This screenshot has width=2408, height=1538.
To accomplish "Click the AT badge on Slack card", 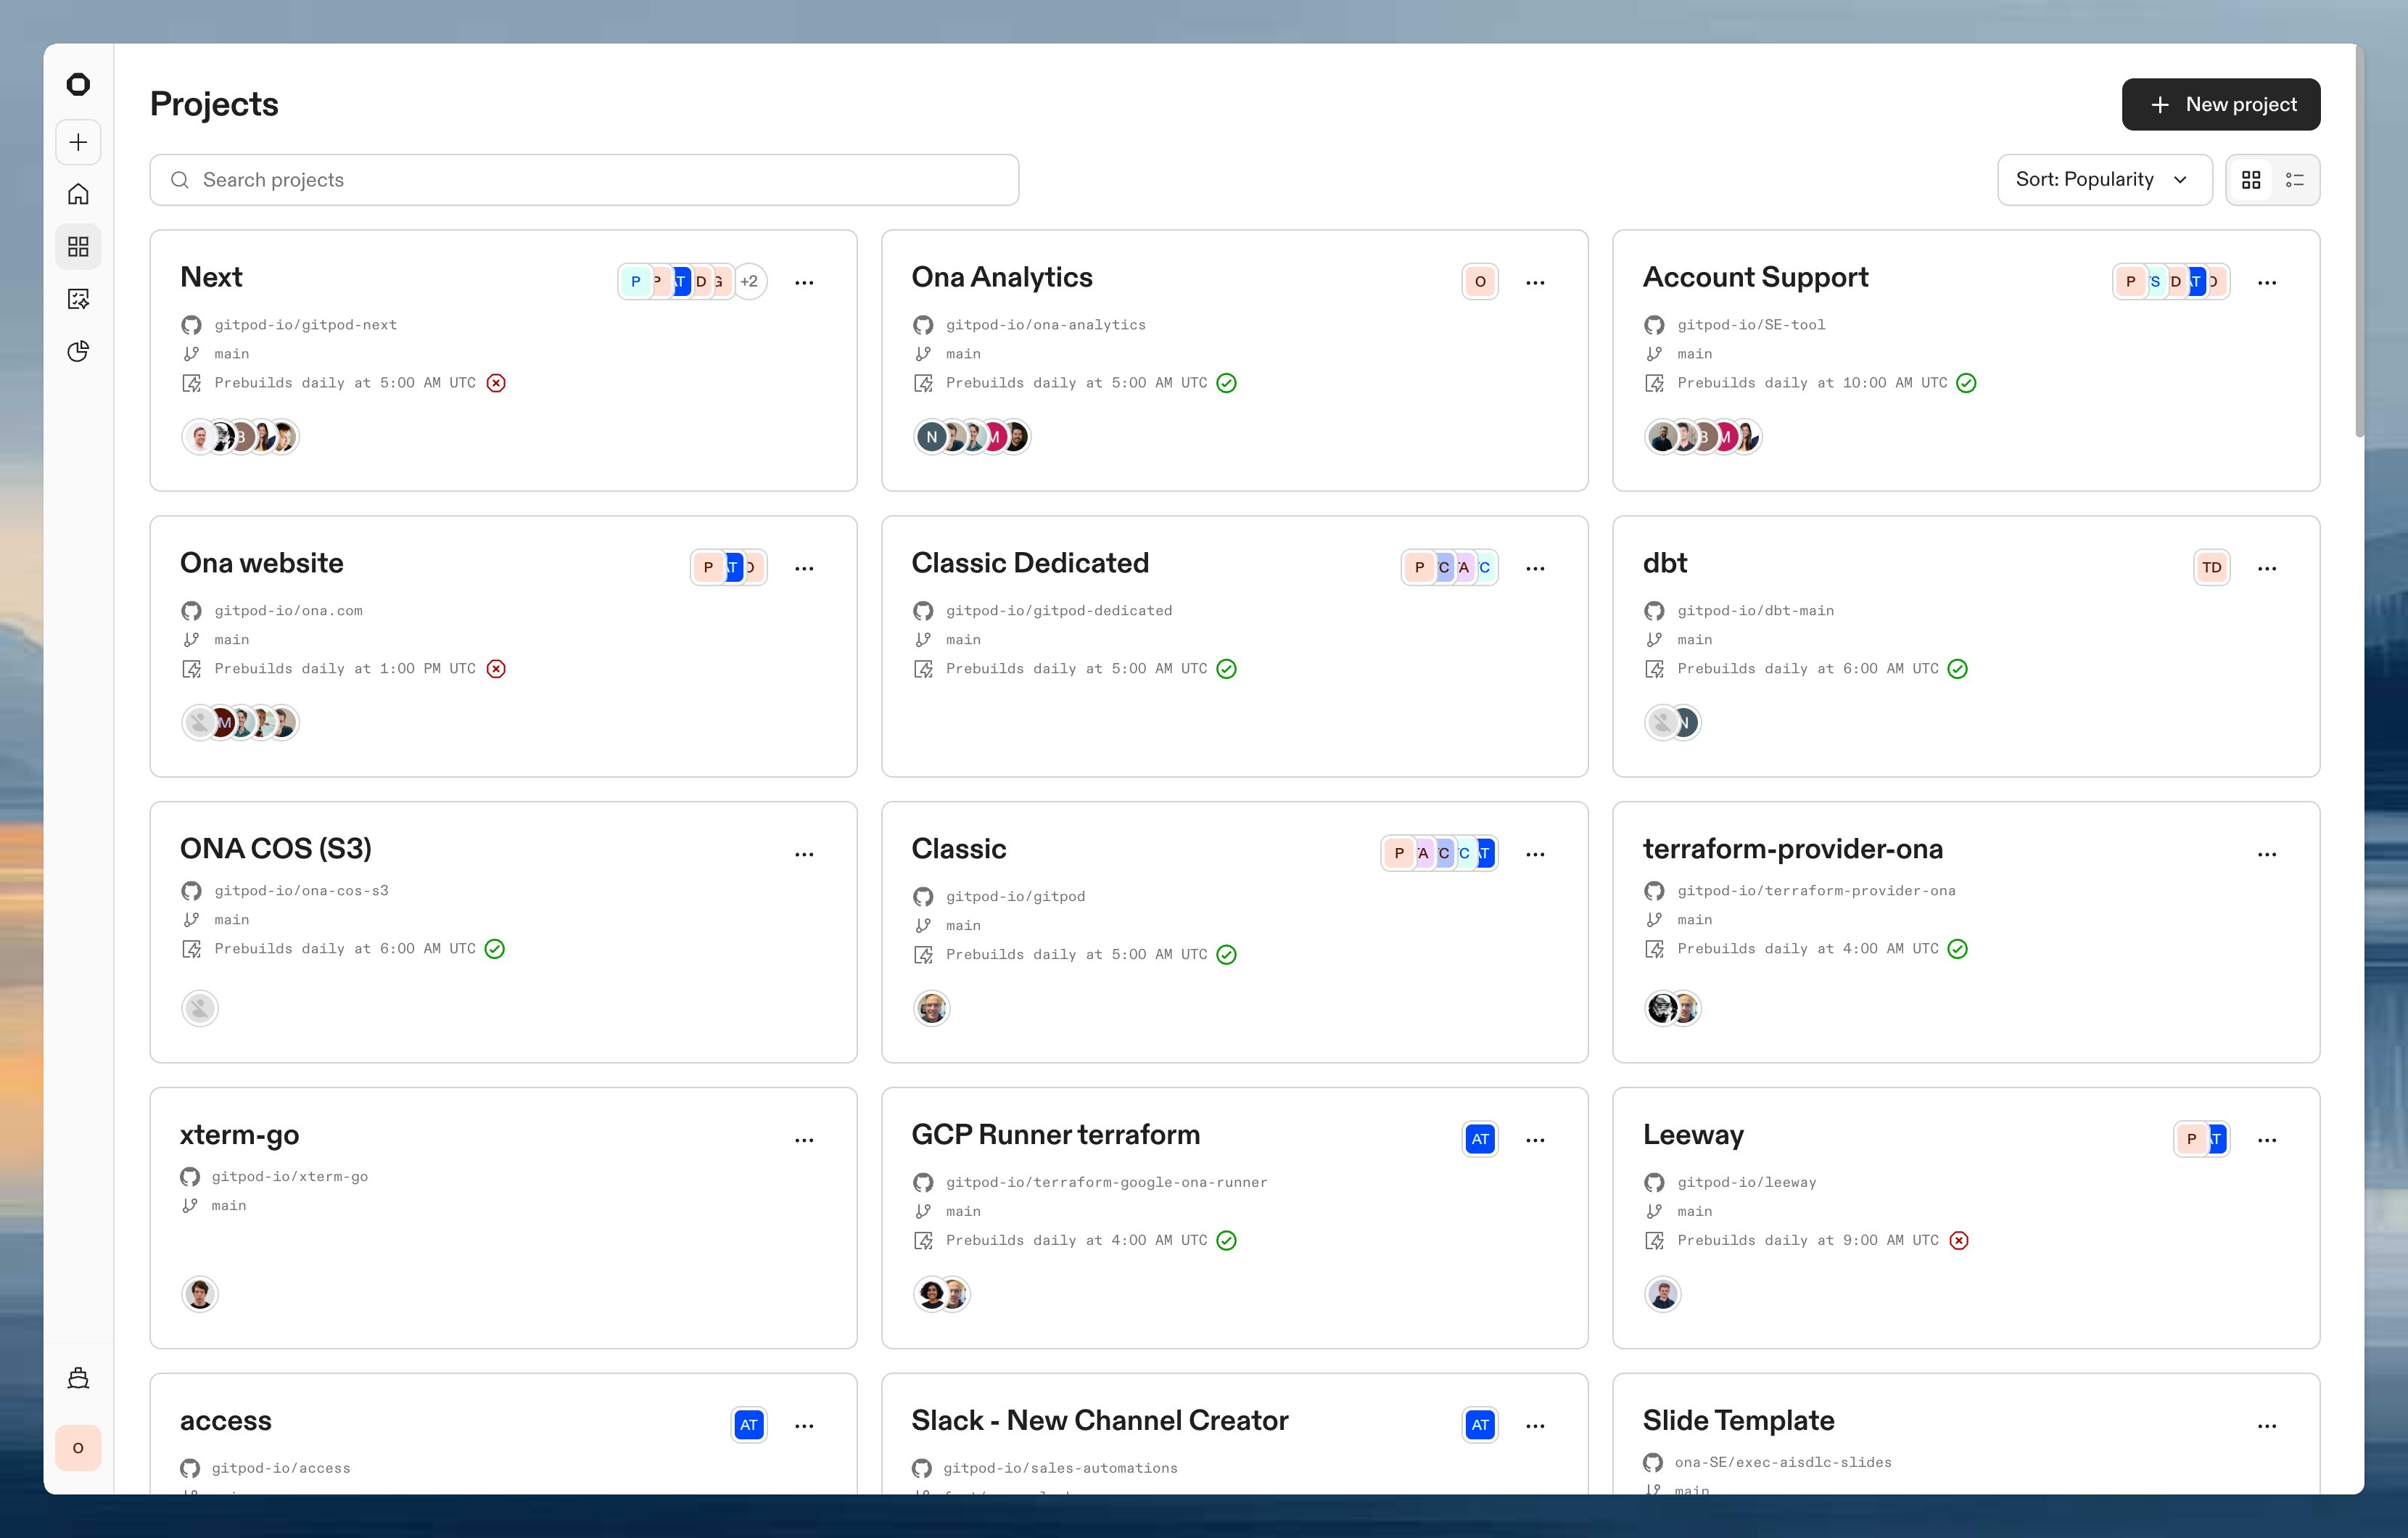I will pos(1480,1425).
